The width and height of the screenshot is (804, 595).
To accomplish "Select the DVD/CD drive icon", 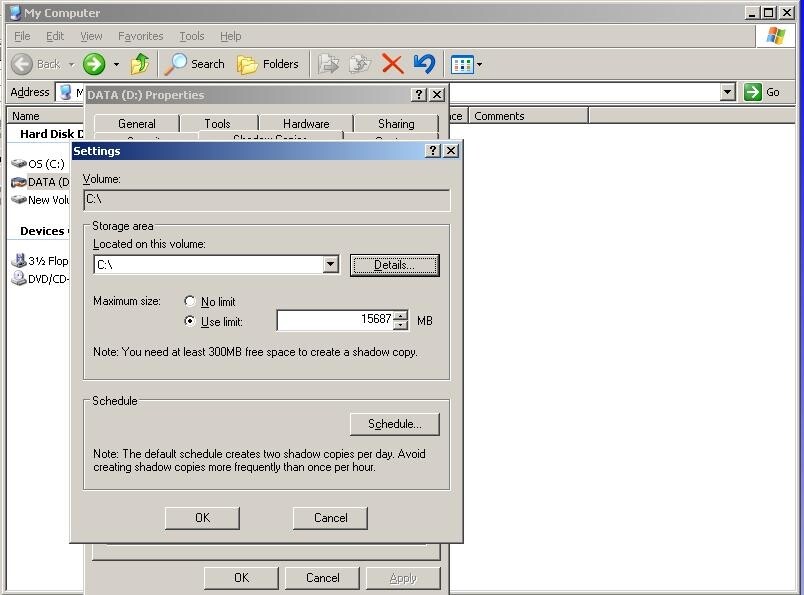I will coord(19,279).
